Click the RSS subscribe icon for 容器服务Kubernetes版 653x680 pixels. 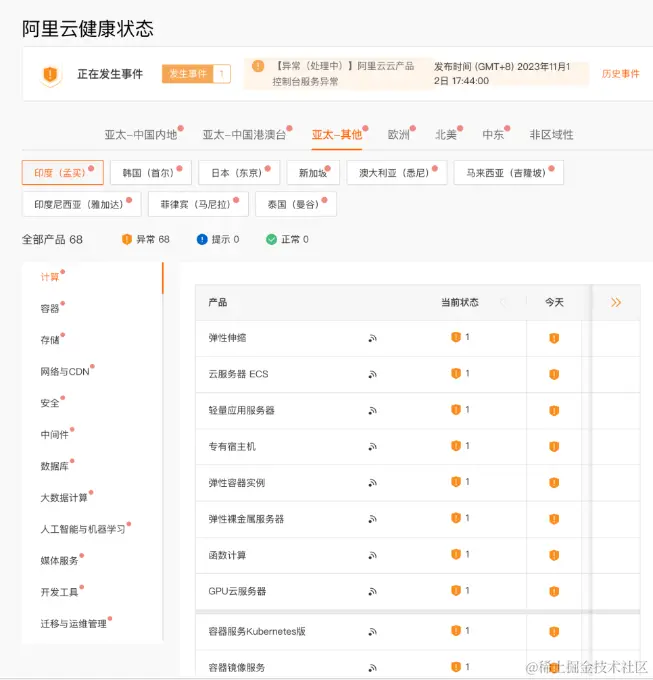(372, 632)
